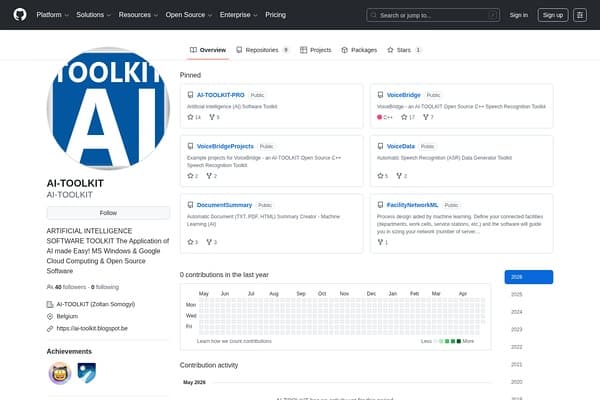This screenshot has height=400, width=600.
Task: Click the fork count on FacilityNetworkML
Action: point(383,242)
